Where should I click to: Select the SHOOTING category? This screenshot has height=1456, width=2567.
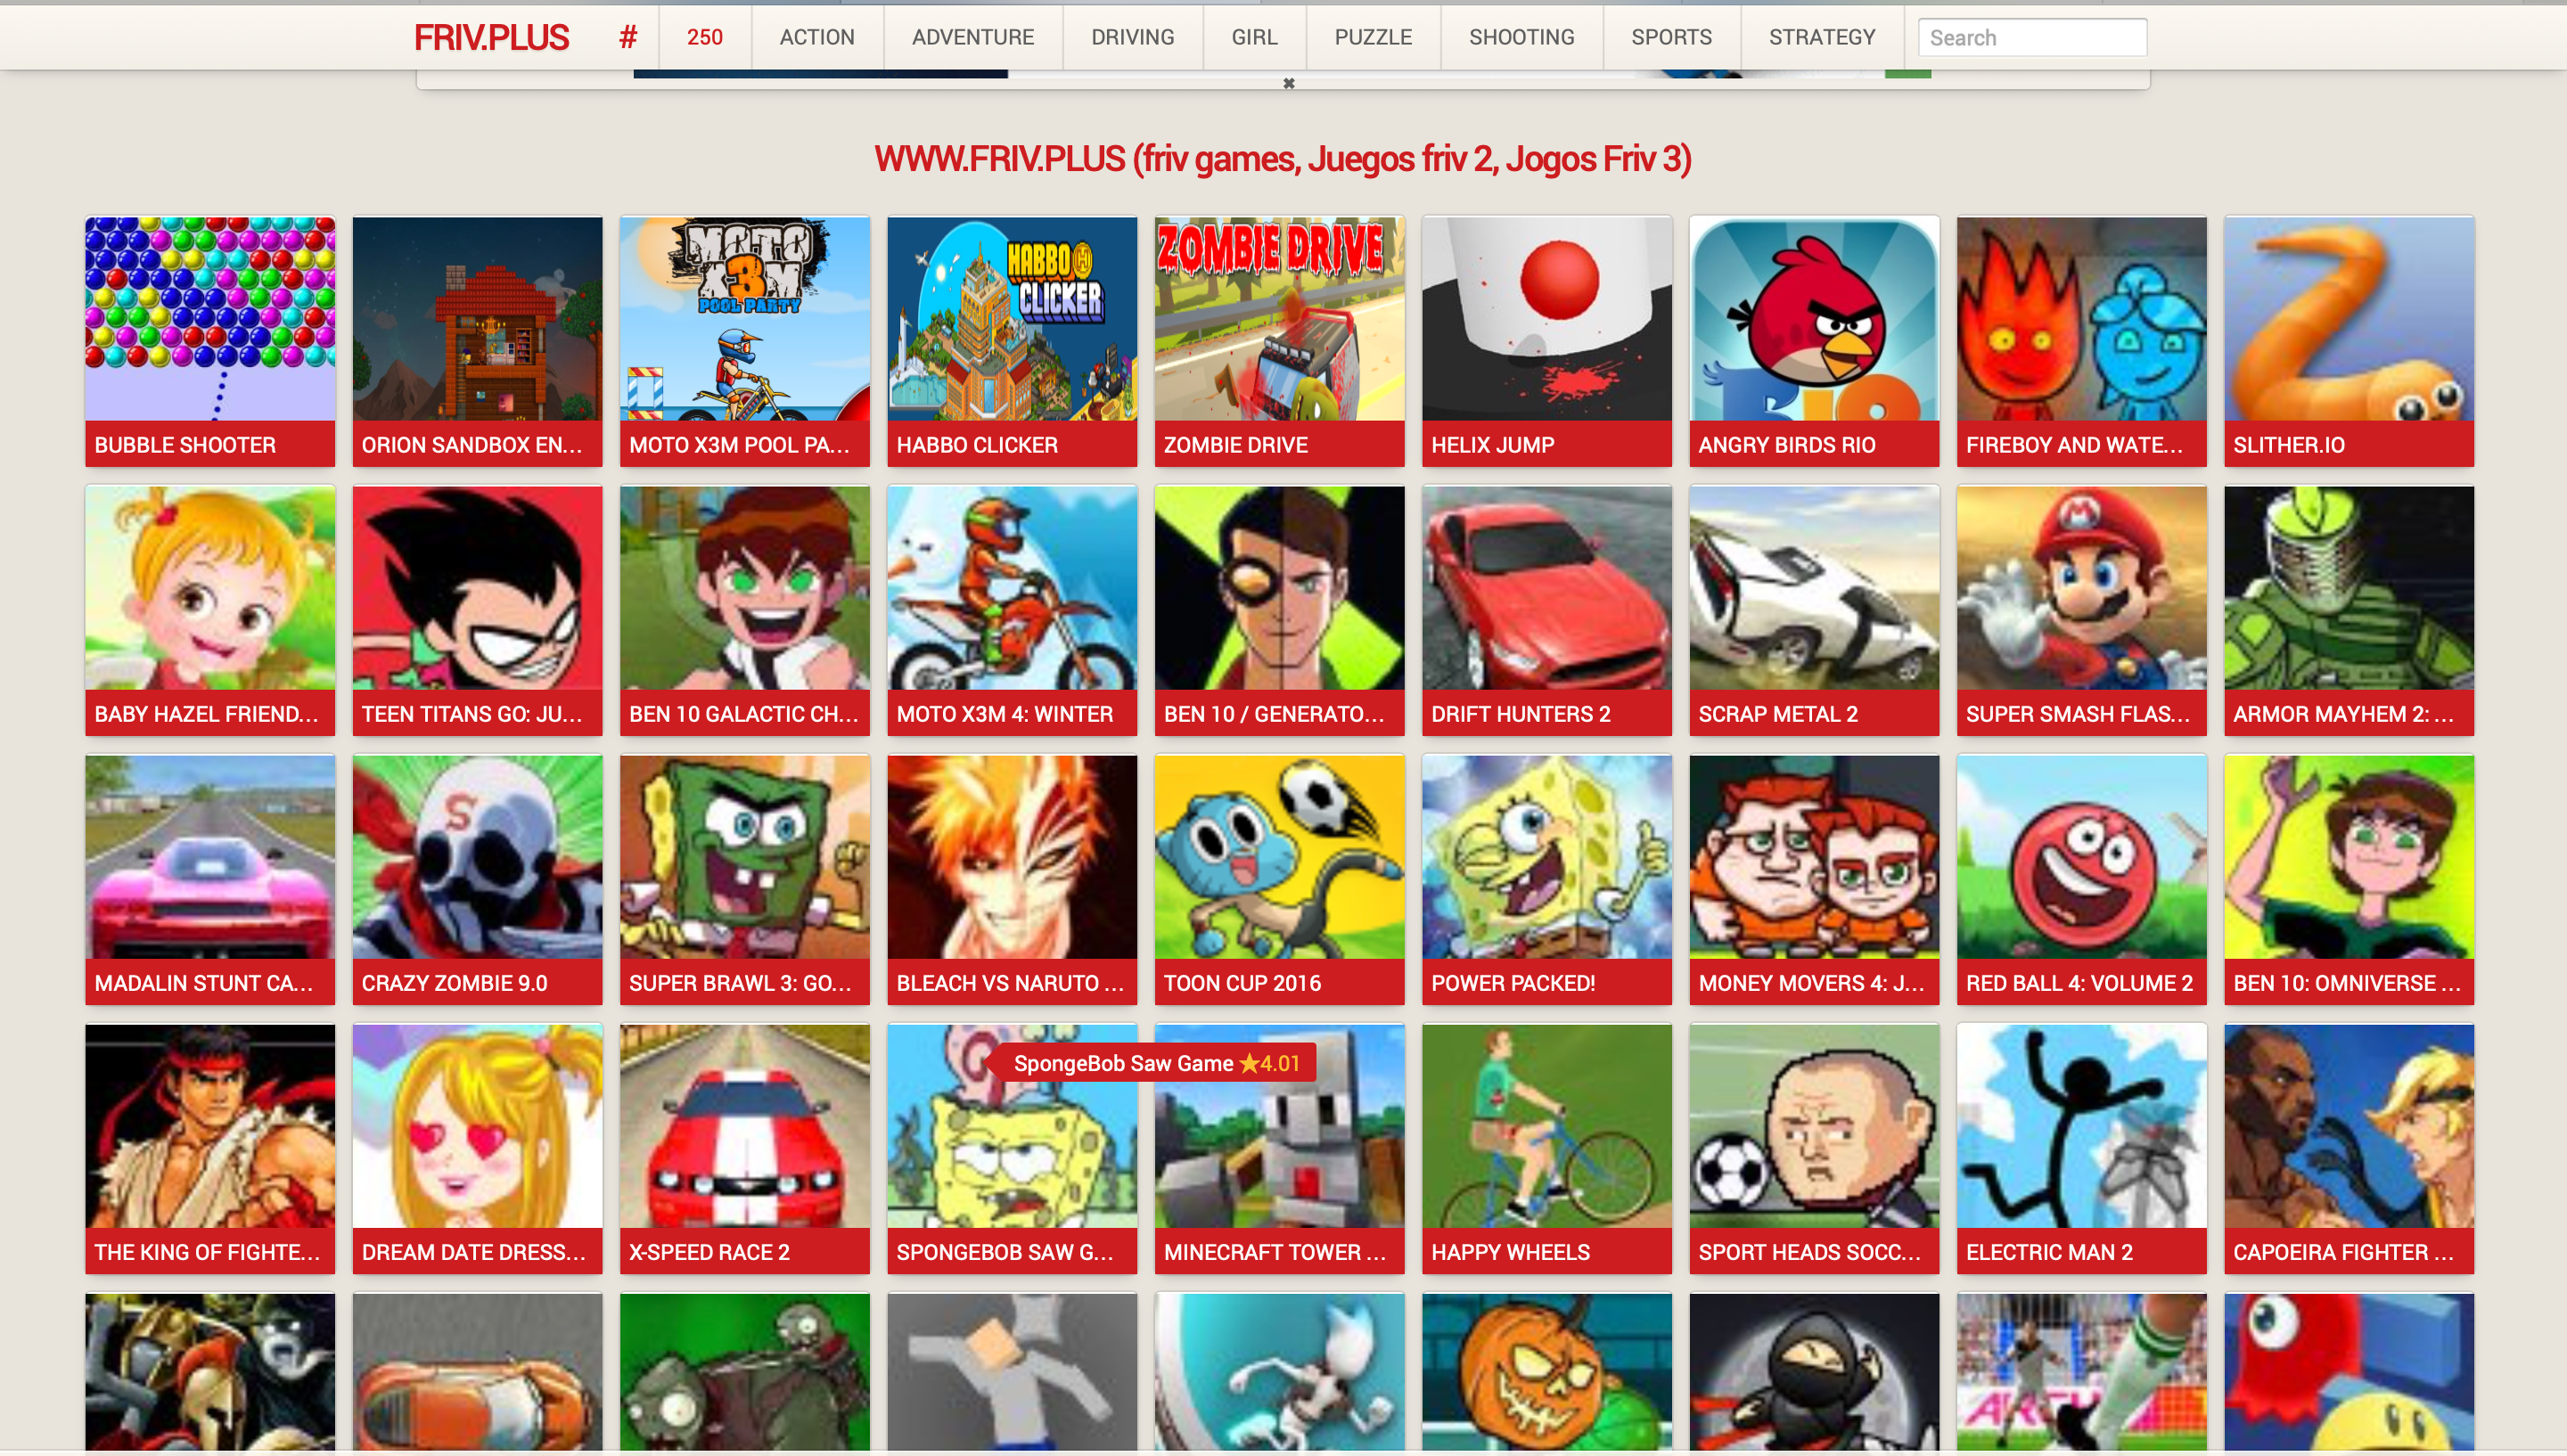pyautogui.click(x=1522, y=38)
